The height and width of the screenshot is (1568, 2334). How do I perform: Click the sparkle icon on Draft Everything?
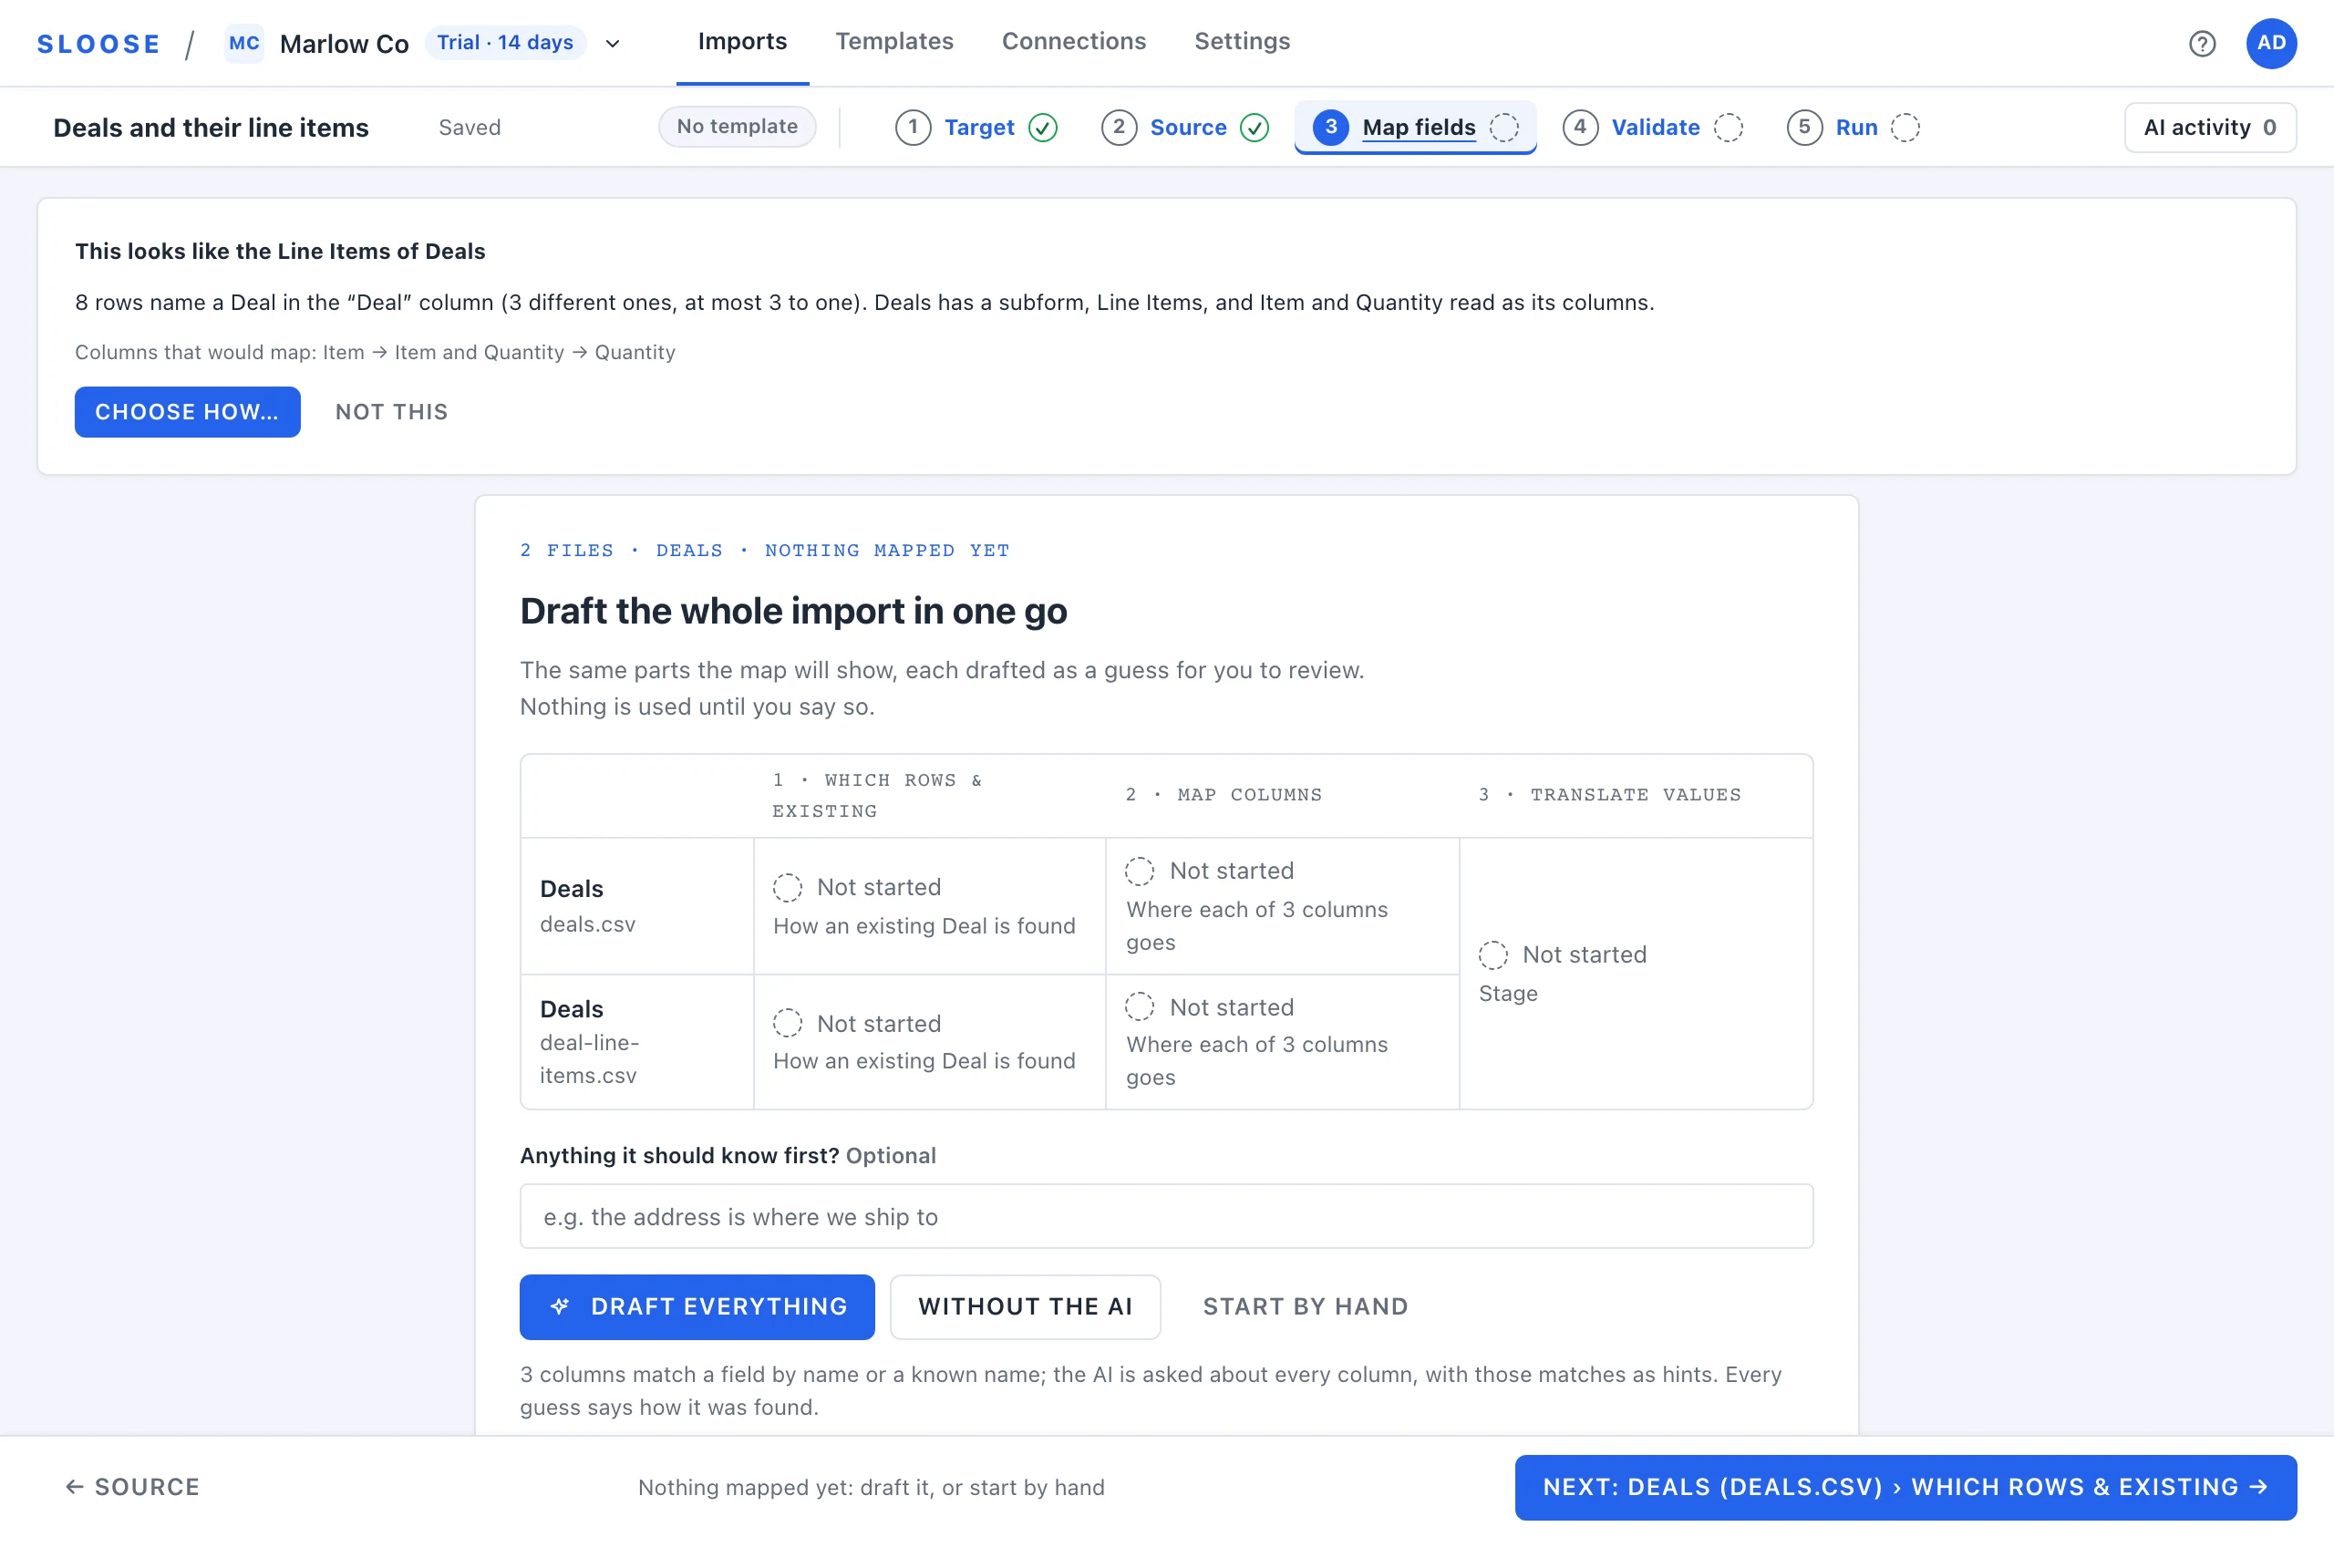(560, 1306)
